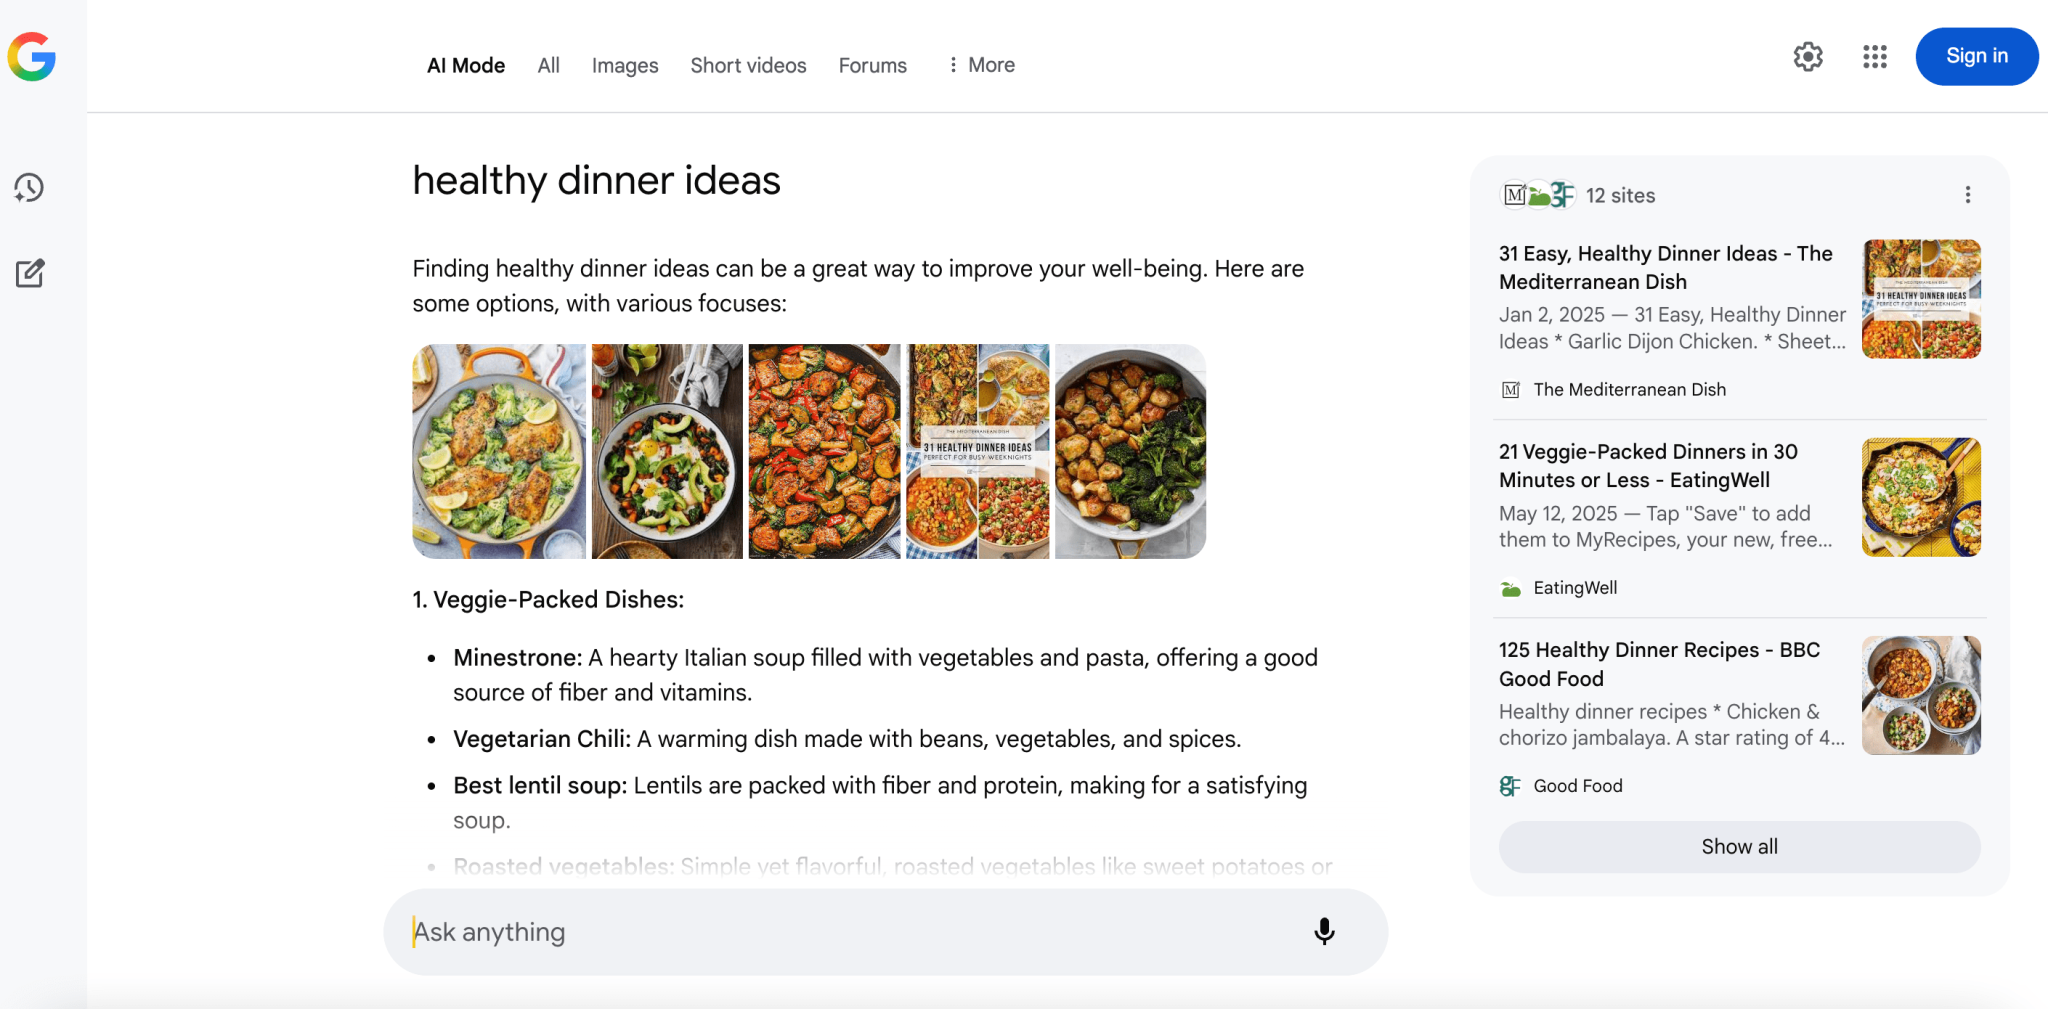Switch to the Short videos tab
2048x1009 pixels.
pyautogui.click(x=748, y=66)
